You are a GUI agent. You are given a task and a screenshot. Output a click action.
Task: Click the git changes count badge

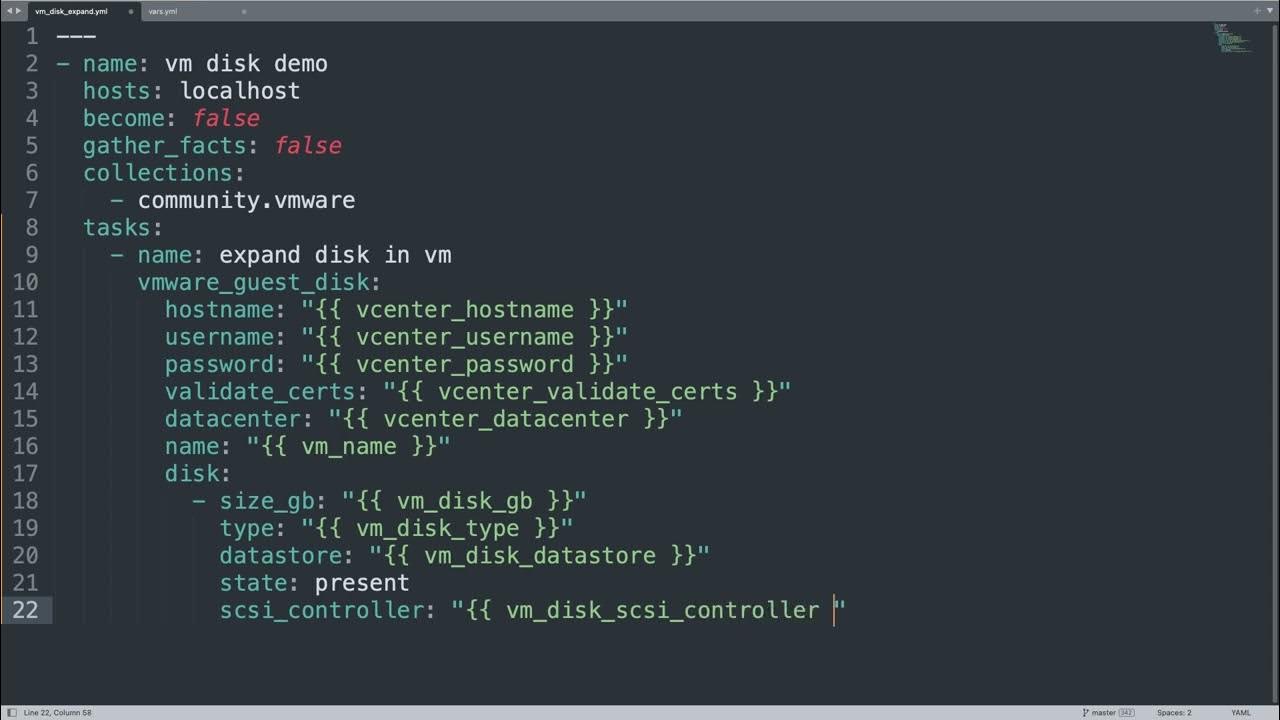1127,712
